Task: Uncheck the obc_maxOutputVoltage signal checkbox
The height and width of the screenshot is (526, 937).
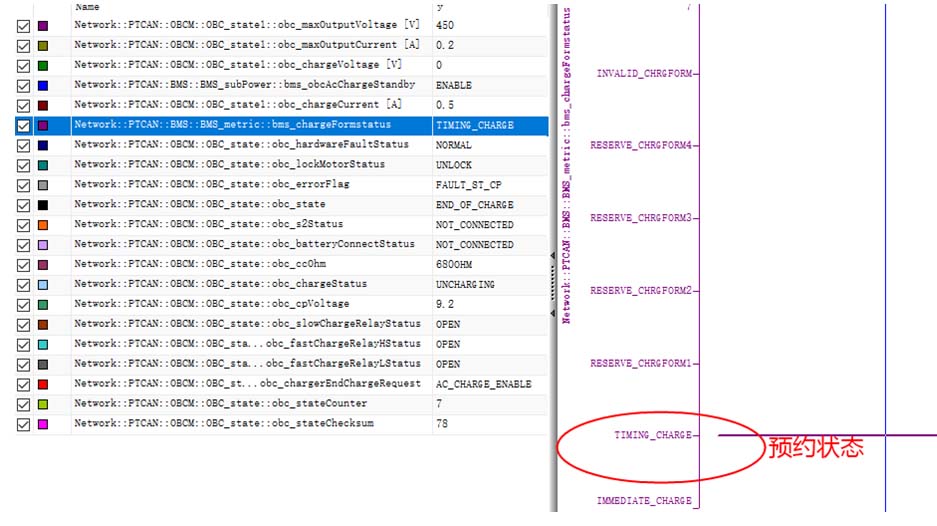Action: pyautogui.click(x=24, y=26)
